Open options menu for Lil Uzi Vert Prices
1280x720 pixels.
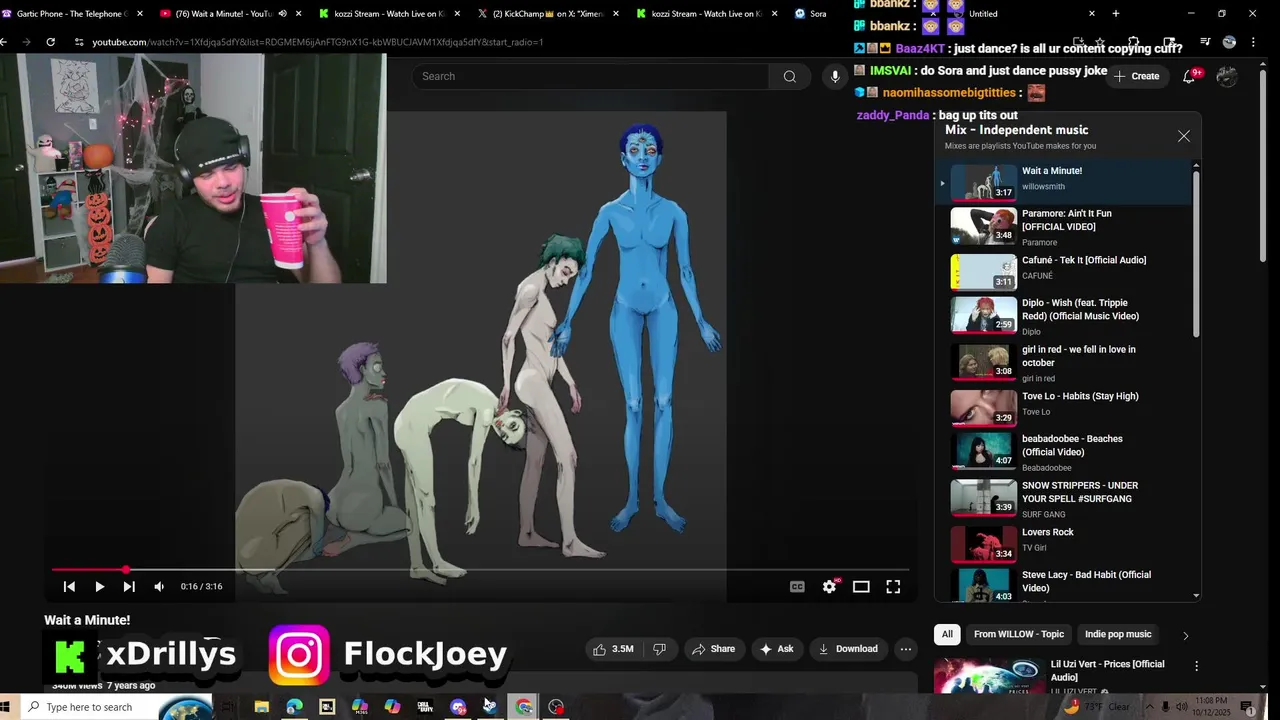pyautogui.click(x=1196, y=666)
